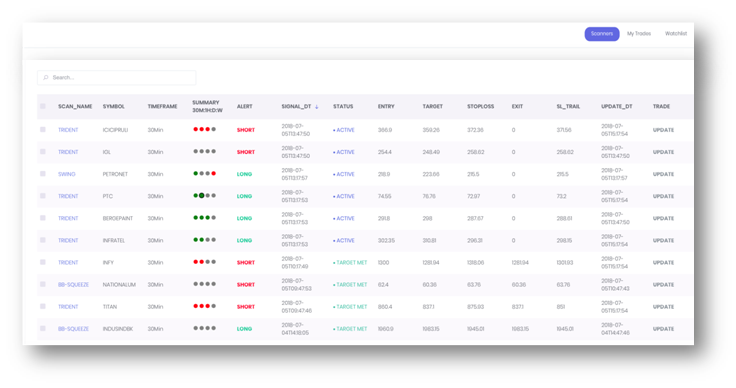Click summary dots indicator for ICICIPRULI

pyautogui.click(x=205, y=129)
